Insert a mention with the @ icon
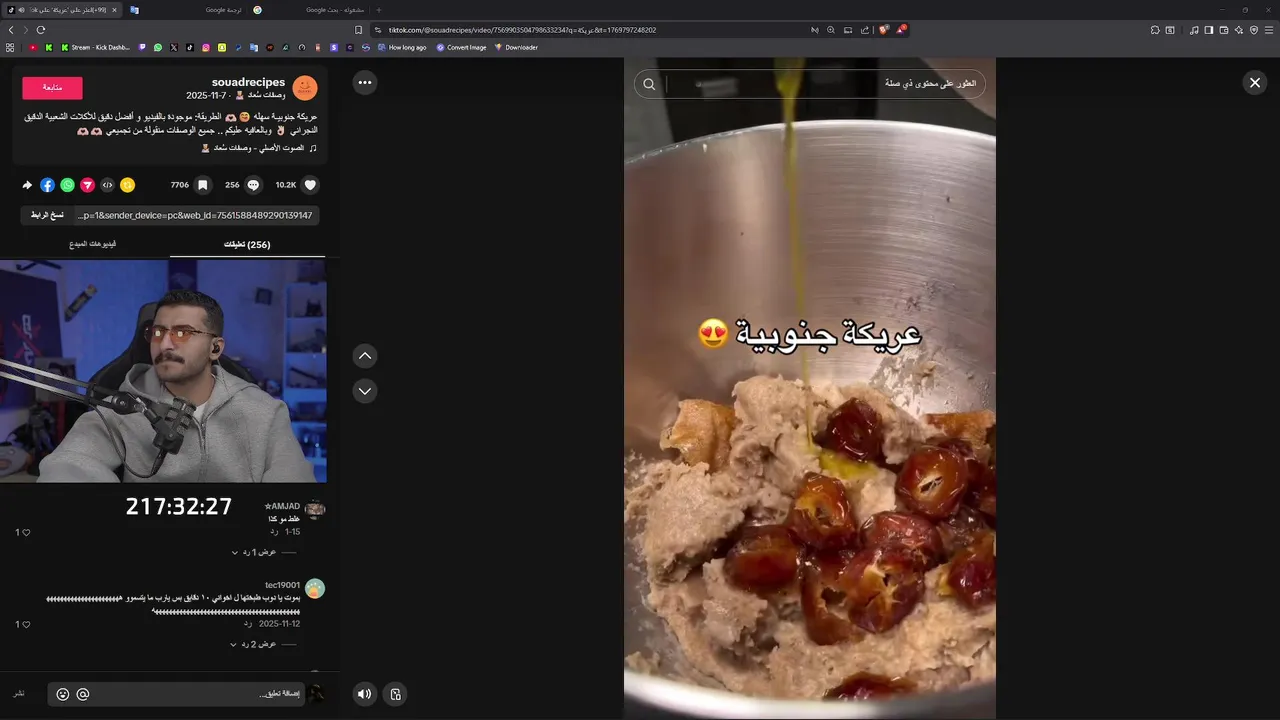The height and width of the screenshot is (720, 1280). tap(83, 694)
